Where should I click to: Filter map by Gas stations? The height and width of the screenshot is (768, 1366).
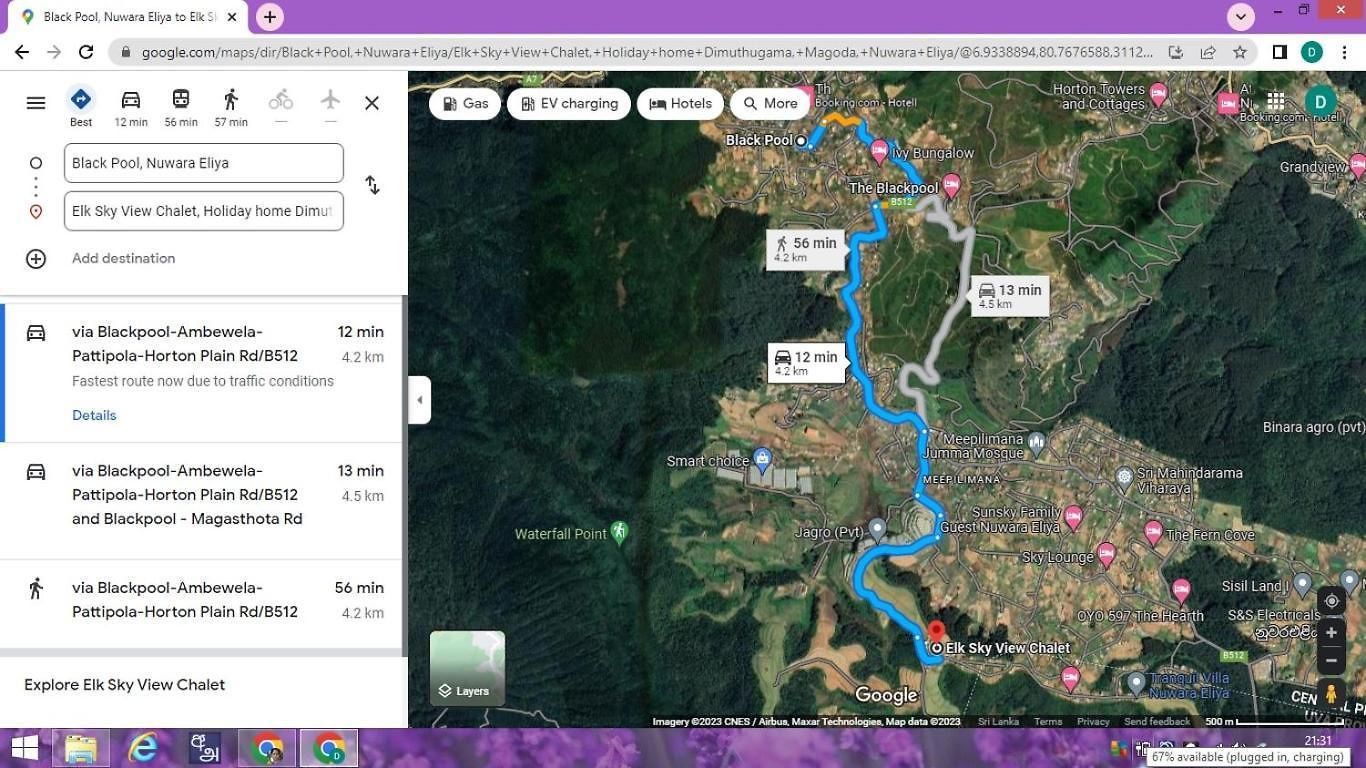click(x=465, y=104)
